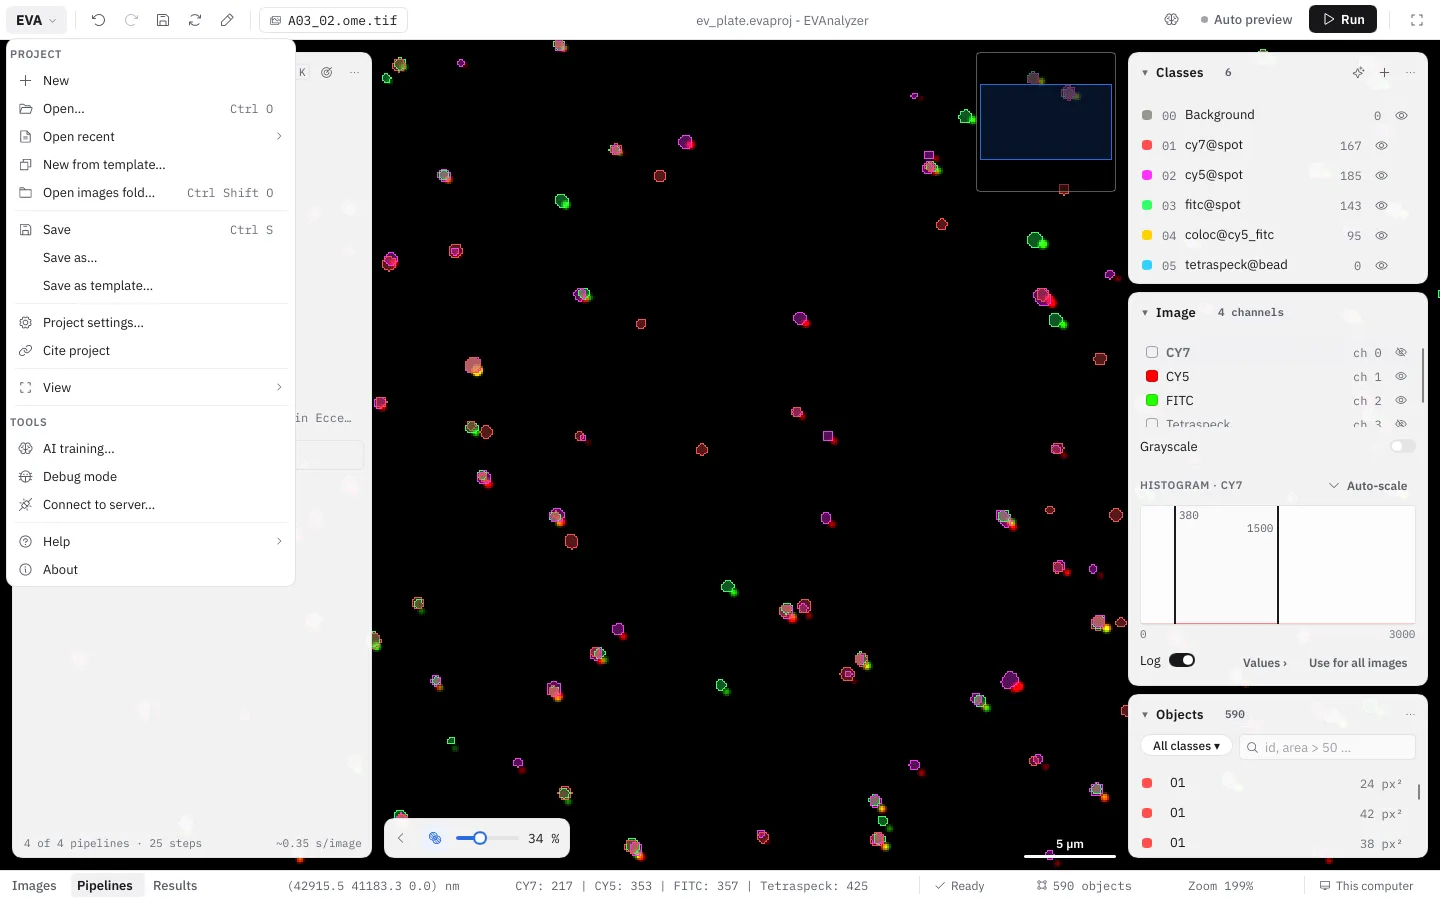Open the AI training... tool

click(x=150, y=449)
